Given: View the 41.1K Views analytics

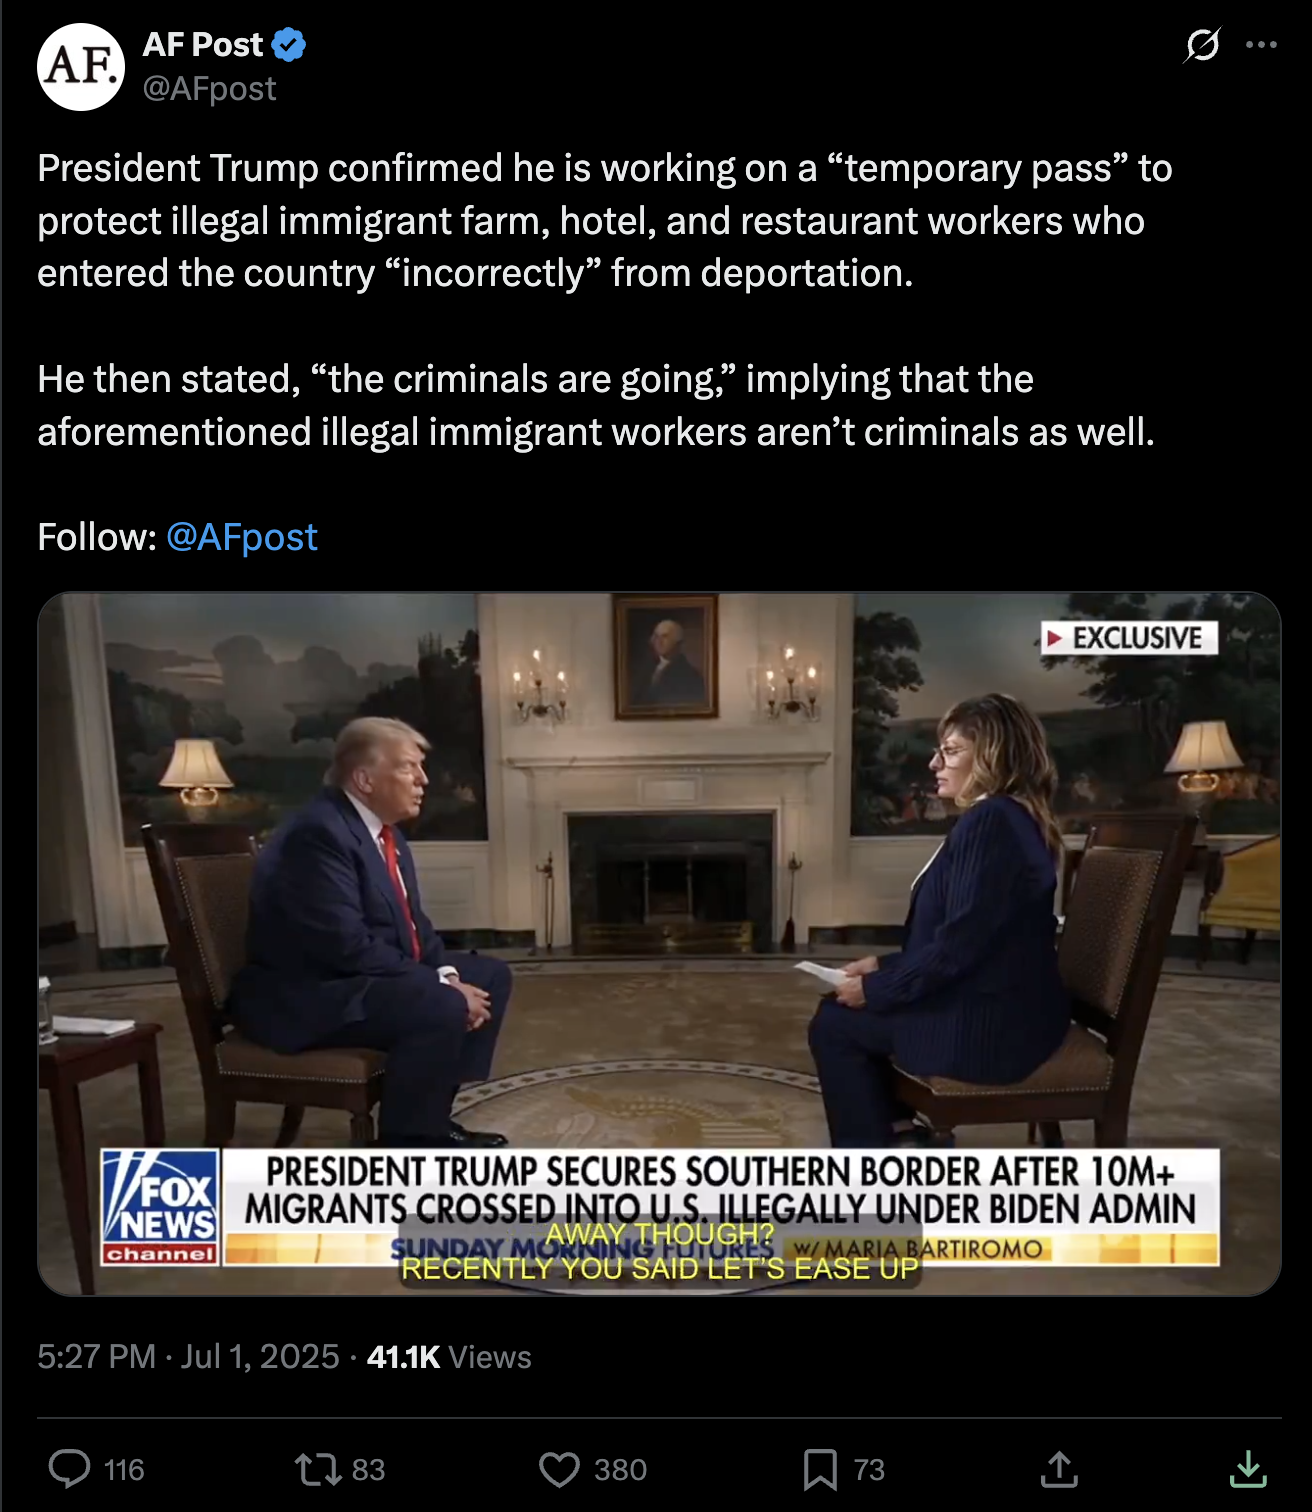Looking at the screenshot, I should coord(449,1357).
